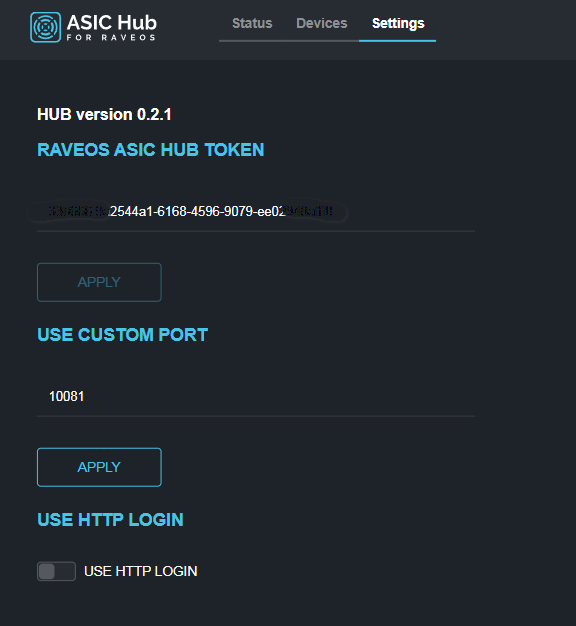Open the Devices tab
This screenshot has height=626, width=576.
(x=322, y=23)
